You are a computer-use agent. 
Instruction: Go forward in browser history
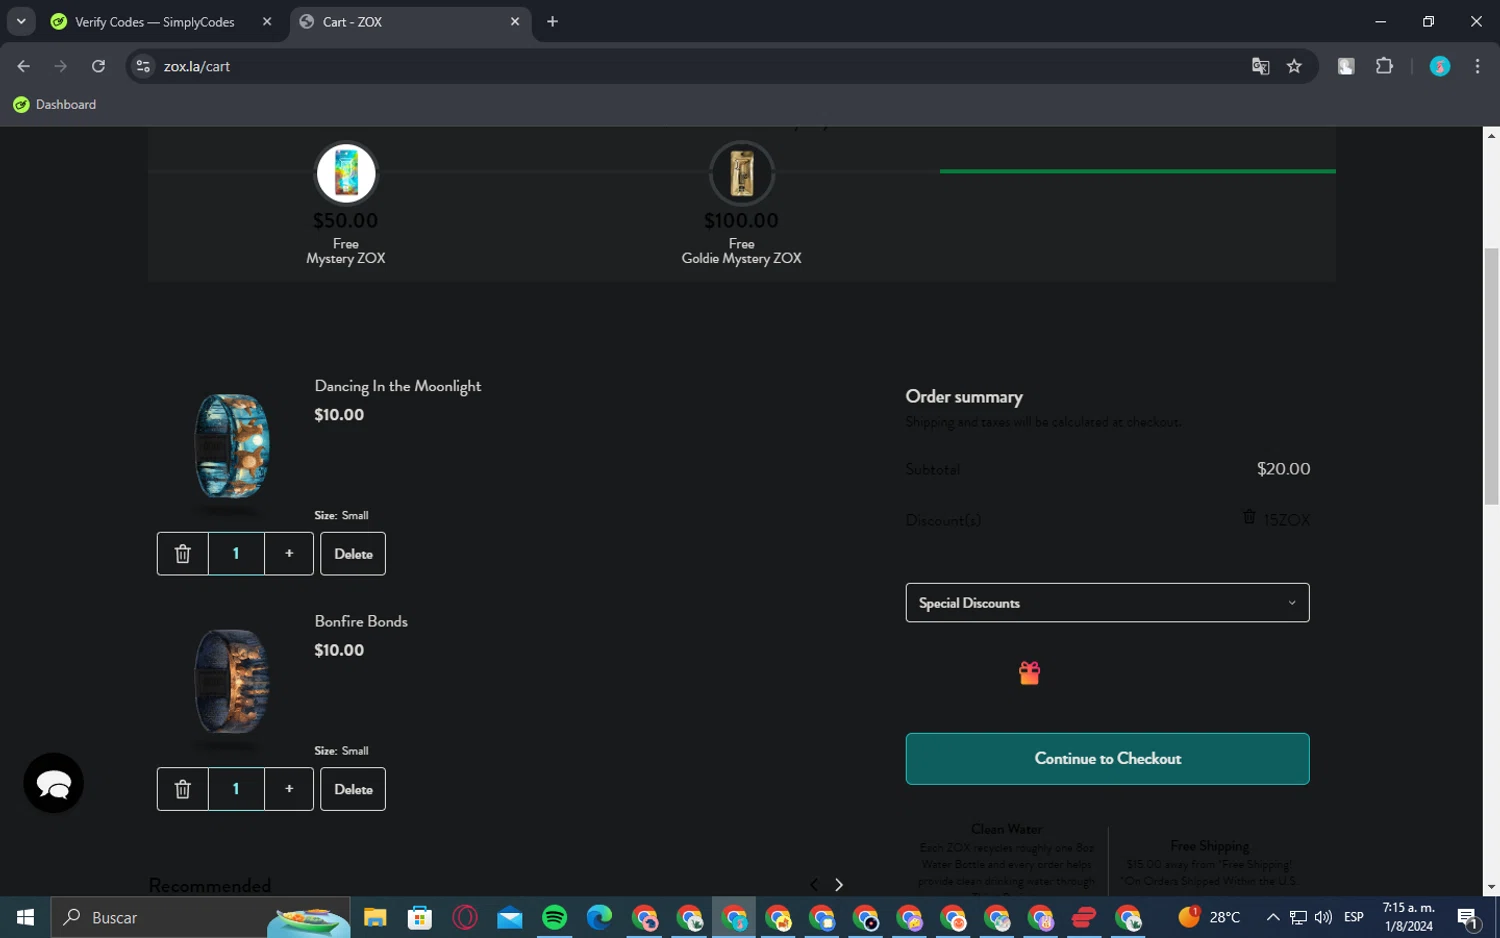tap(61, 66)
